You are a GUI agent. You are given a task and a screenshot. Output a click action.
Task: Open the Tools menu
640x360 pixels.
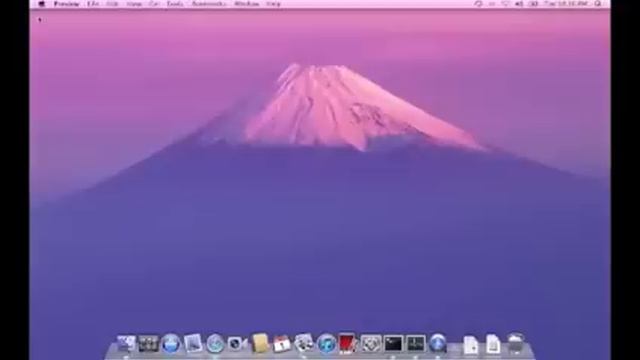(175, 4)
